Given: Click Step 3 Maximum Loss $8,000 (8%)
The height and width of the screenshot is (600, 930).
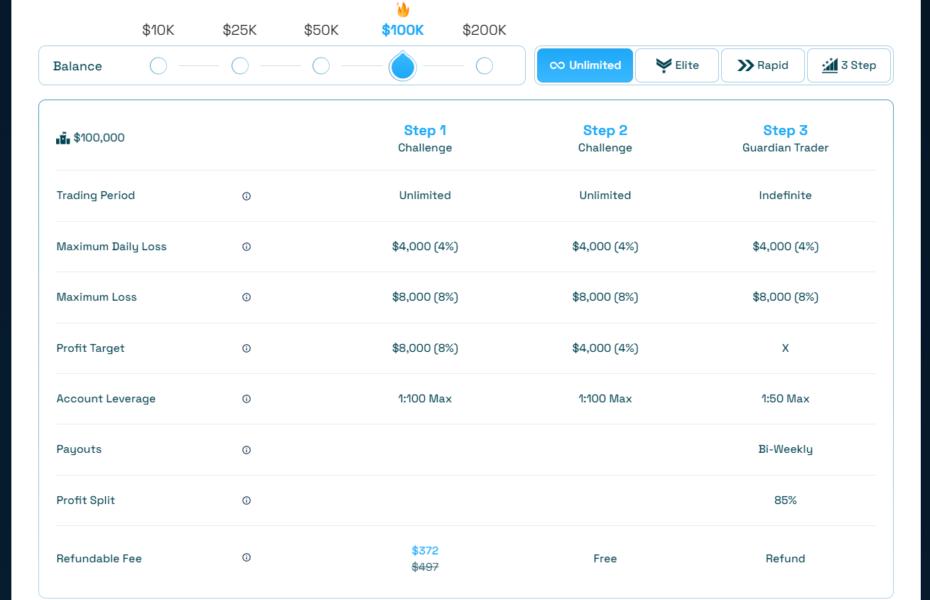Looking at the screenshot, I should coord(785,297).
